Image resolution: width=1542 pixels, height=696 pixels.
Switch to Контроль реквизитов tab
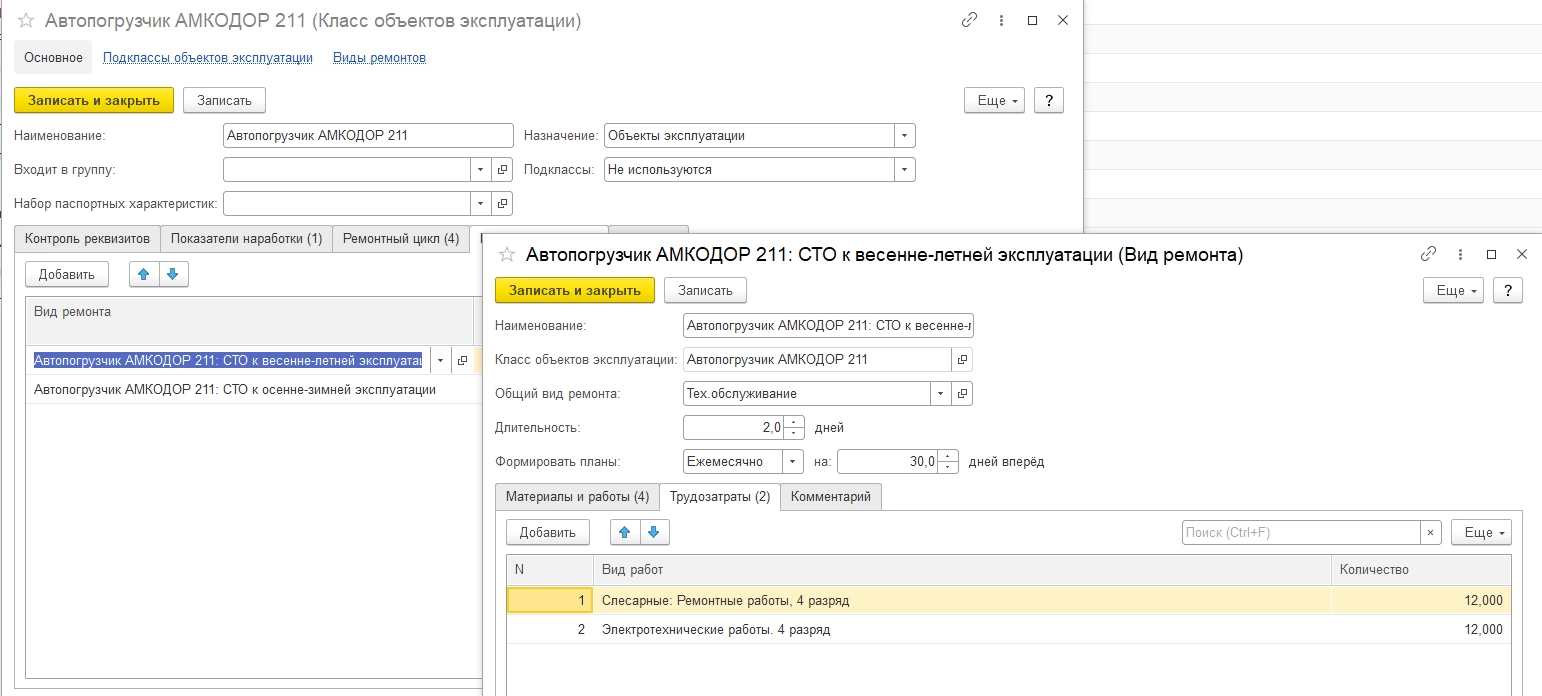[x=88, y=239]
